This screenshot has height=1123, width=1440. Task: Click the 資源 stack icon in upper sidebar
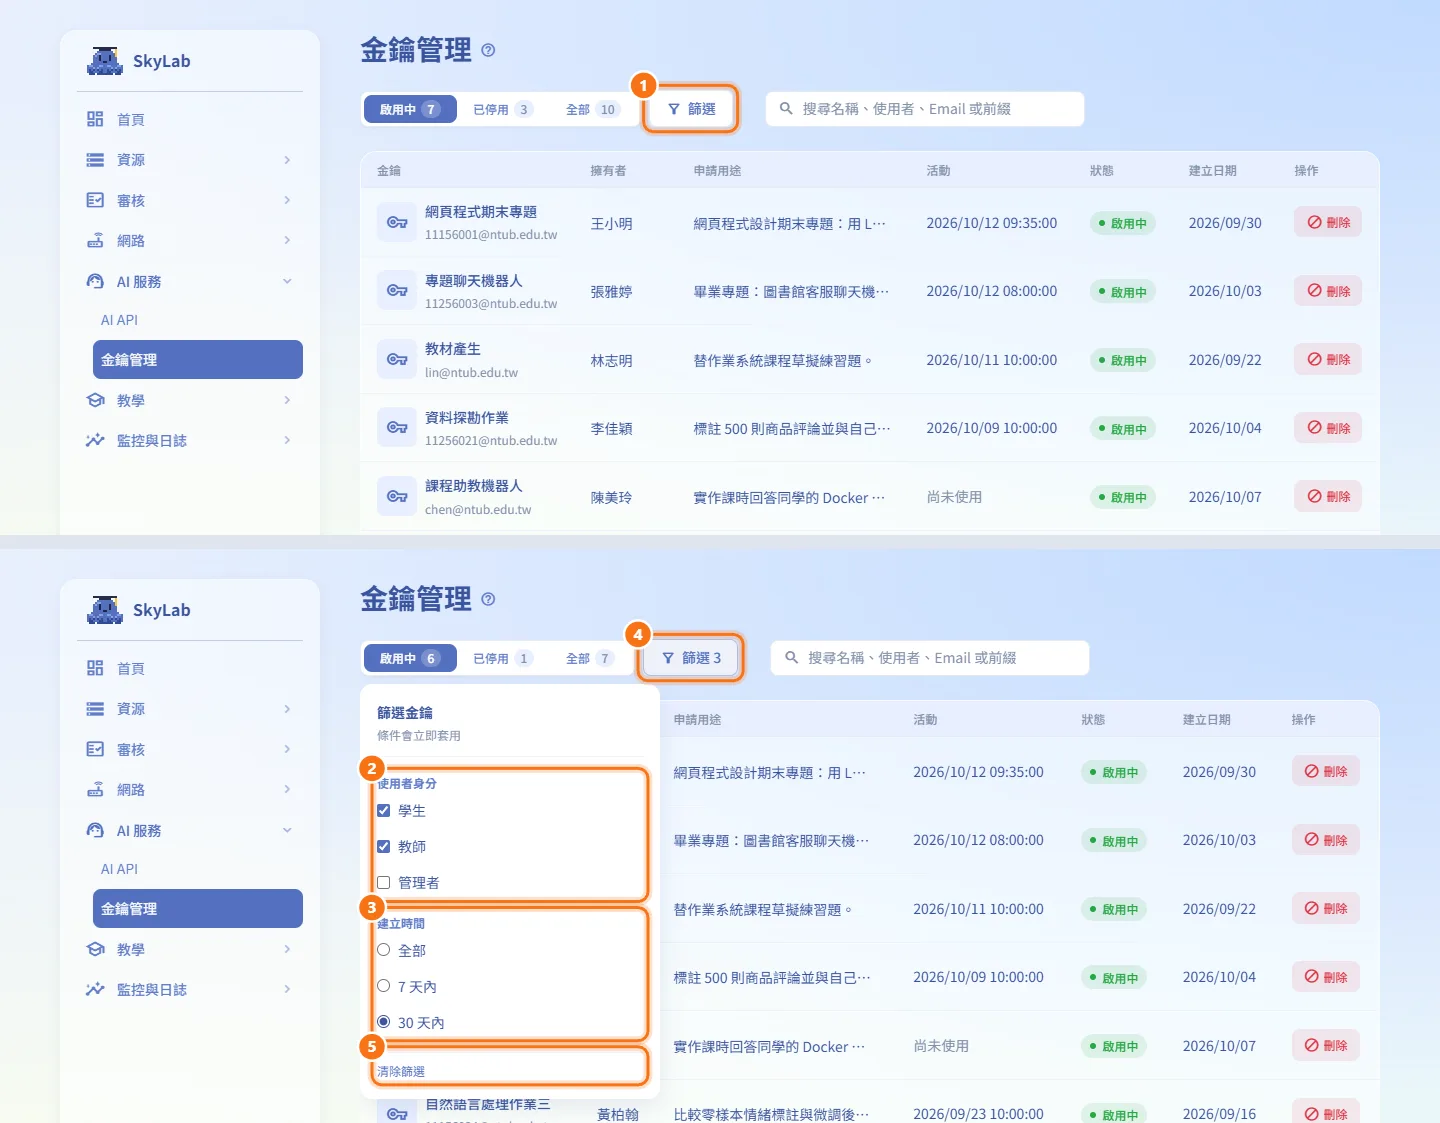(x=95, y=160)
